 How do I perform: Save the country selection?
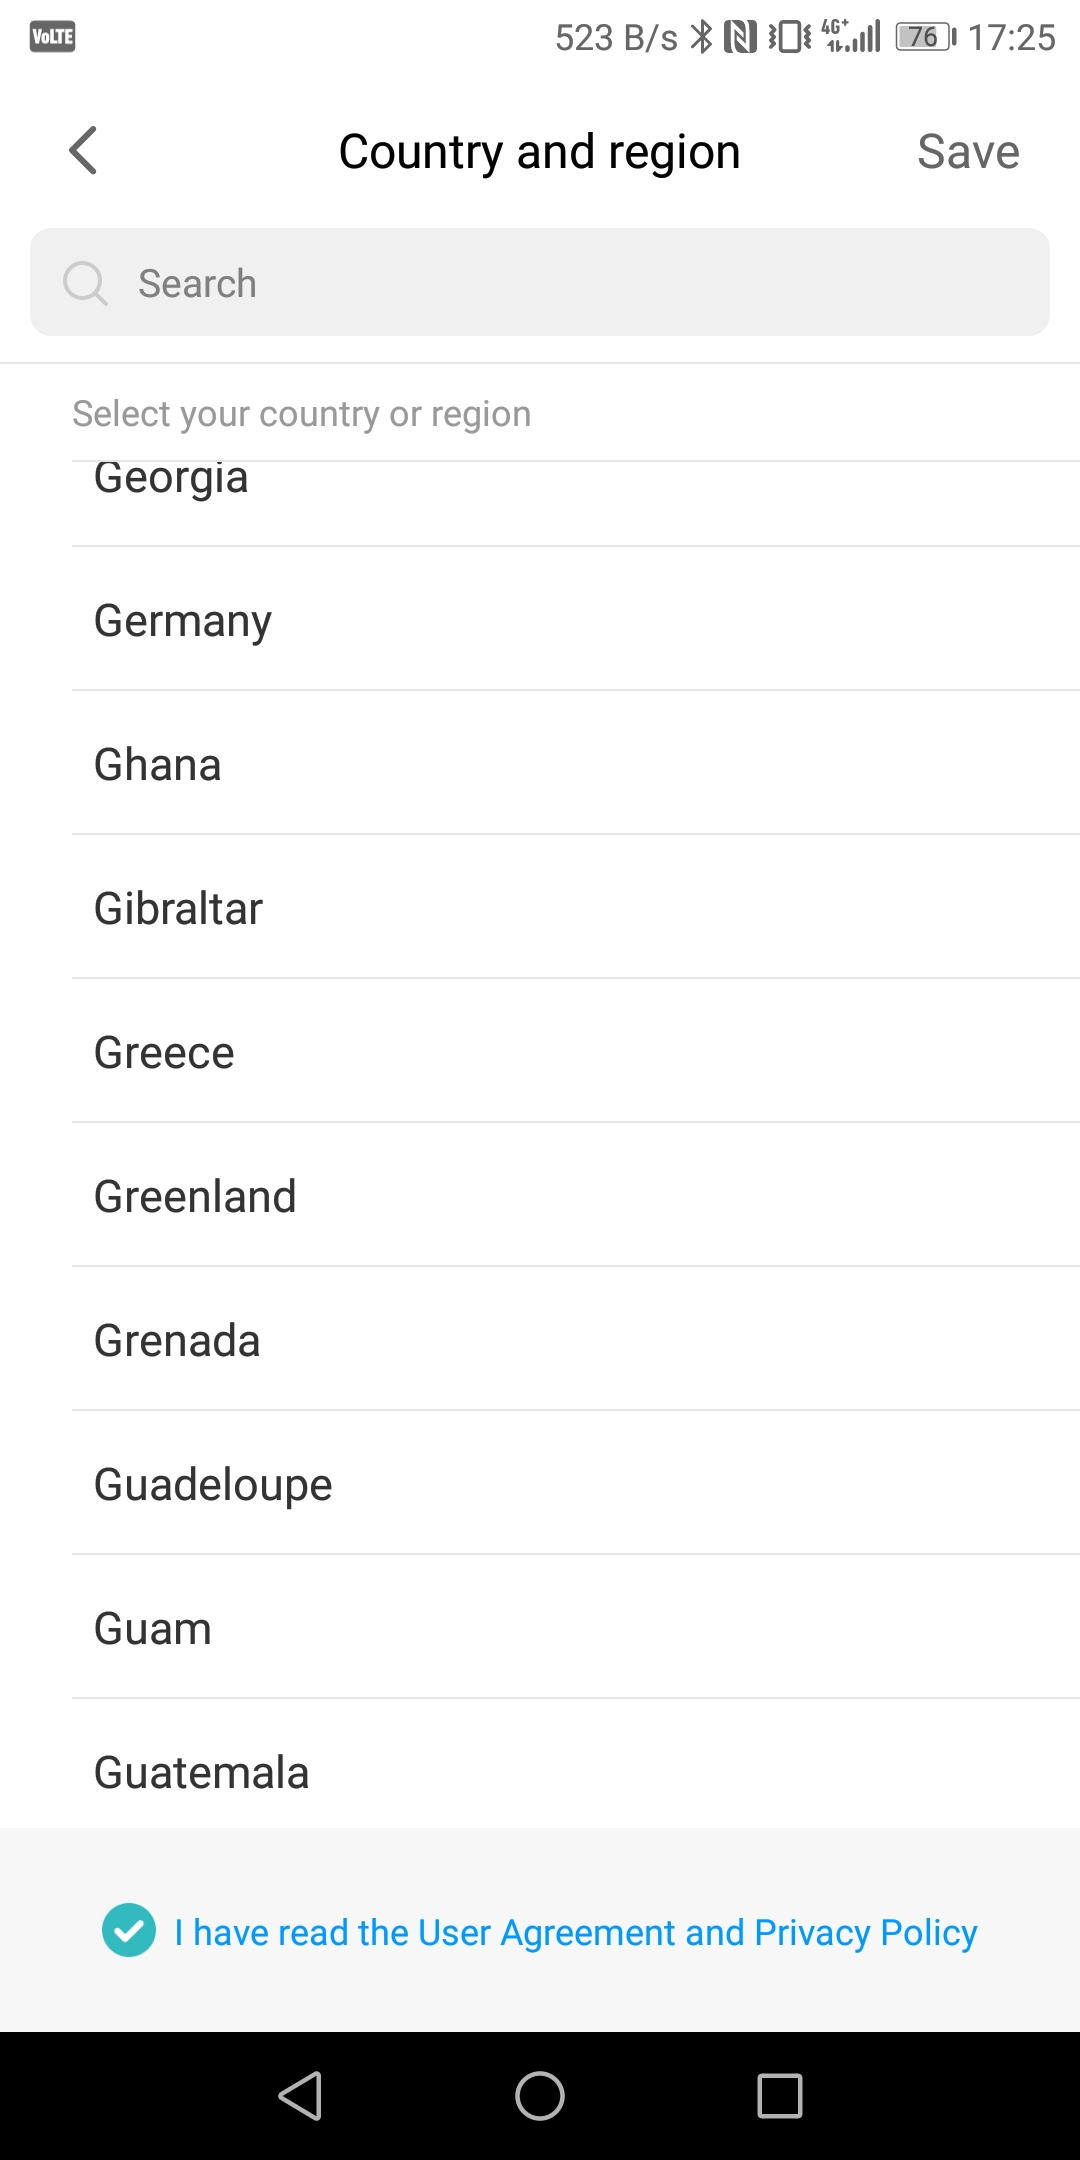(x=968, y=152)
